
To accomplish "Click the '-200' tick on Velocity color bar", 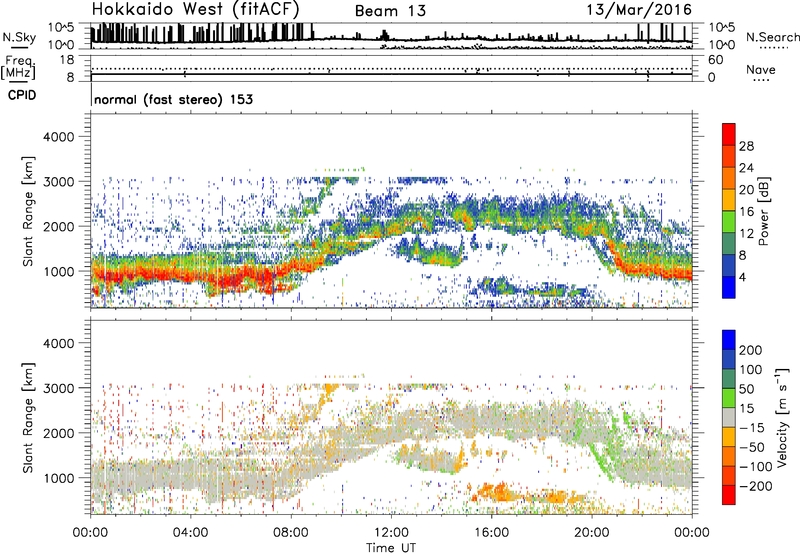I will (x=756, y=486).
